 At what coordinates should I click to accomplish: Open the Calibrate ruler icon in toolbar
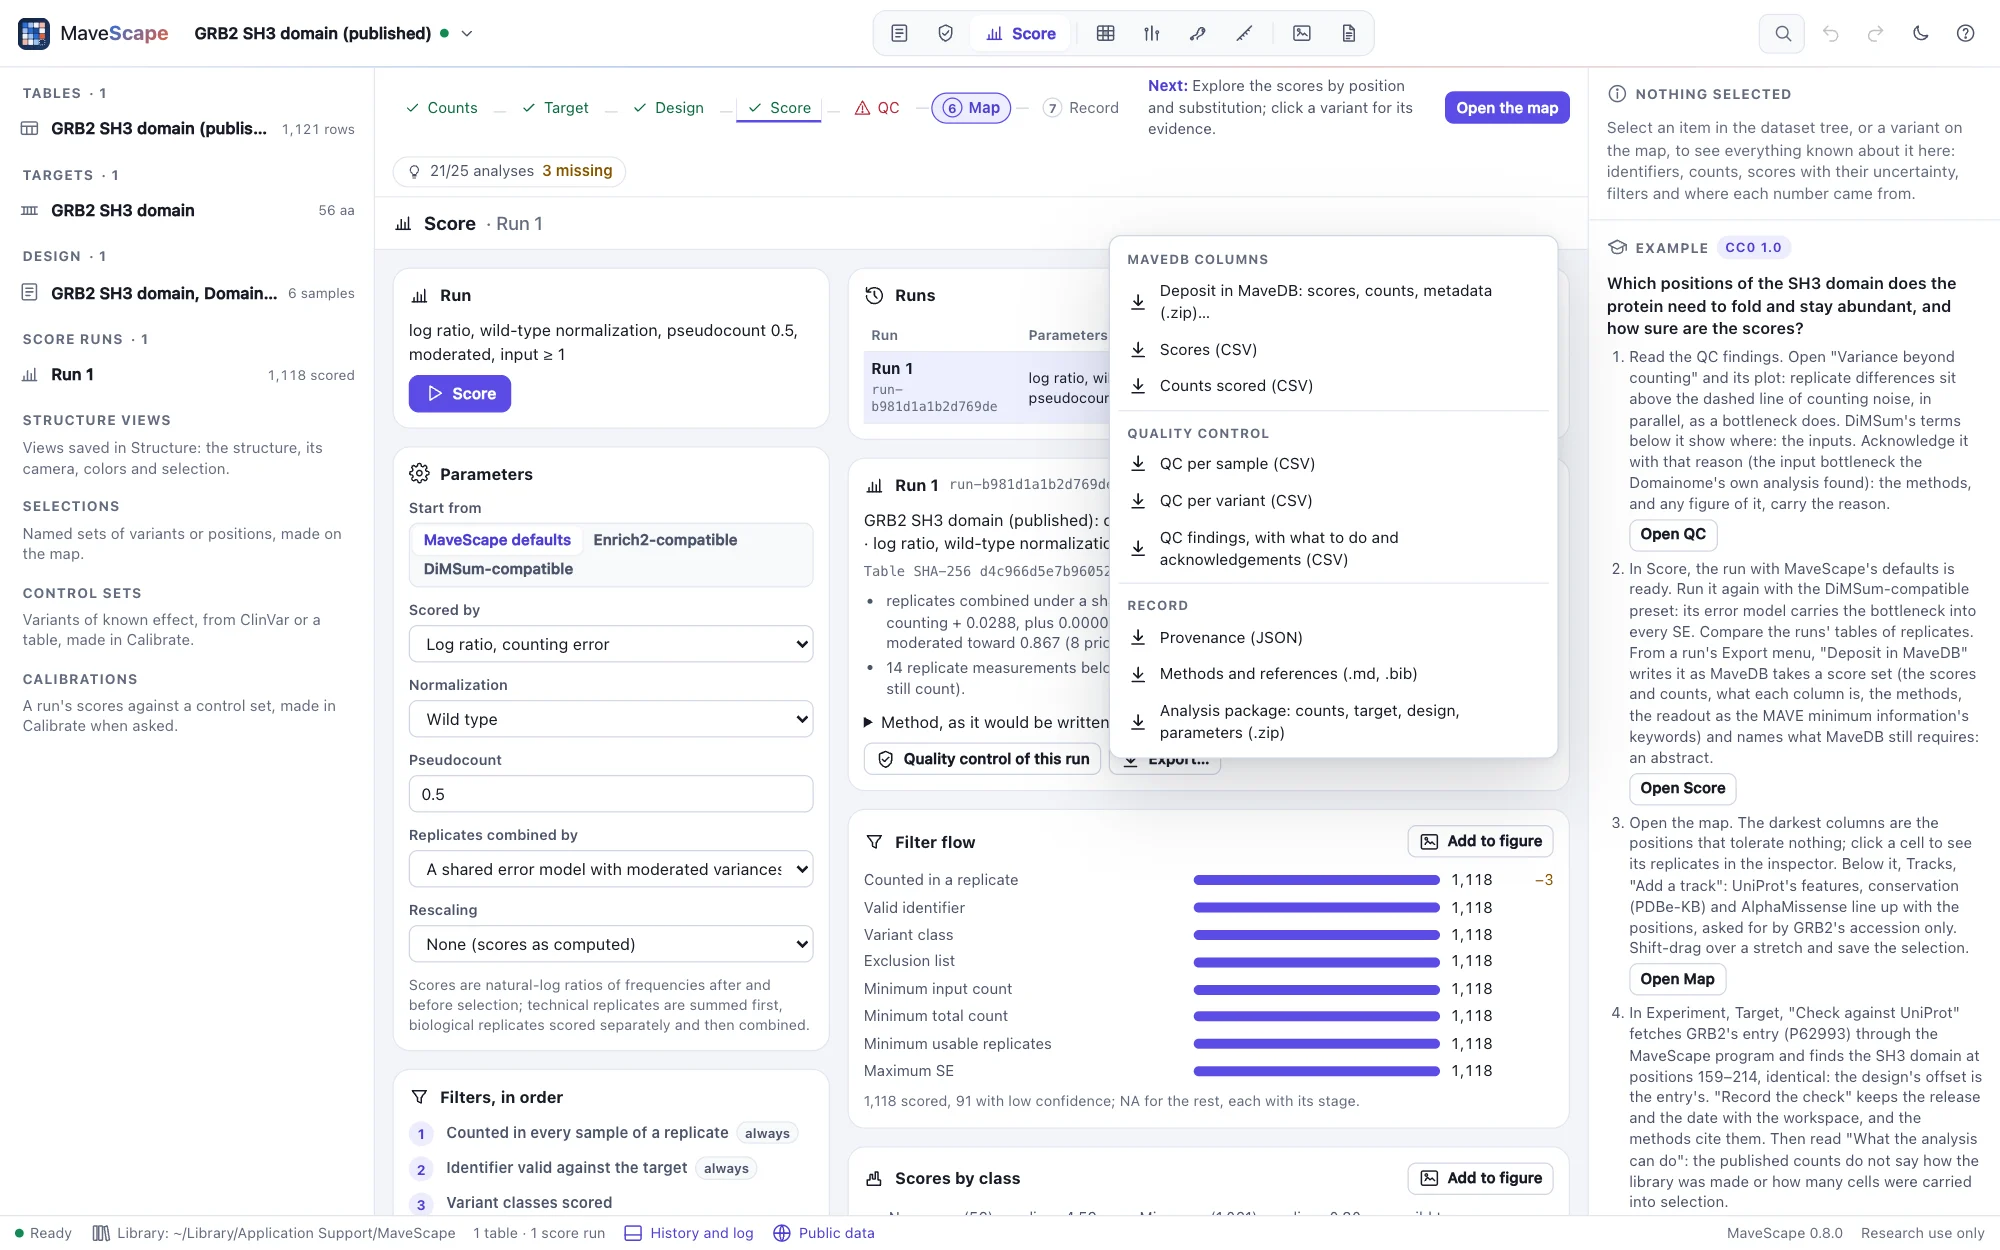click(1244, 33)
